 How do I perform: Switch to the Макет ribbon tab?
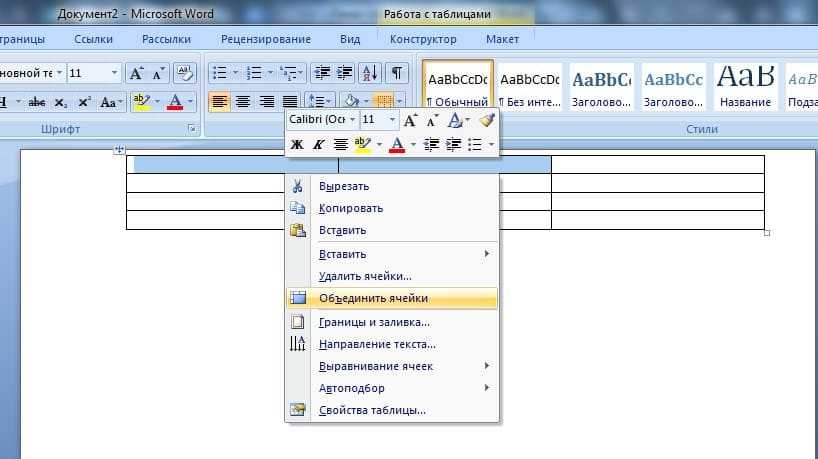click(x=502, y=39)
